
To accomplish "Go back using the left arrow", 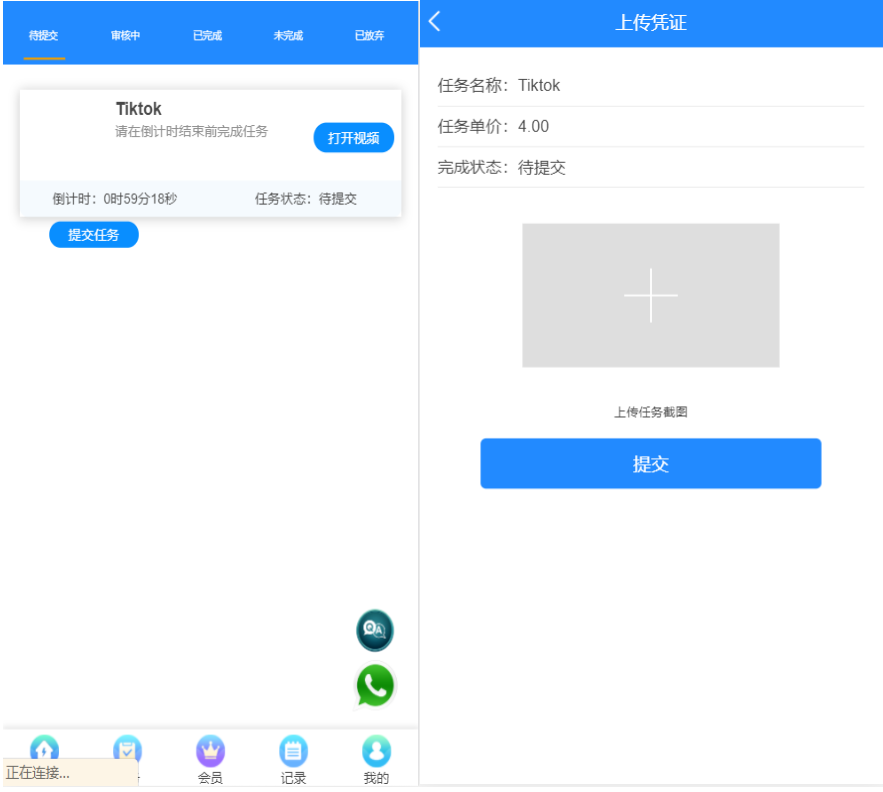I will [x=435, y=22].
